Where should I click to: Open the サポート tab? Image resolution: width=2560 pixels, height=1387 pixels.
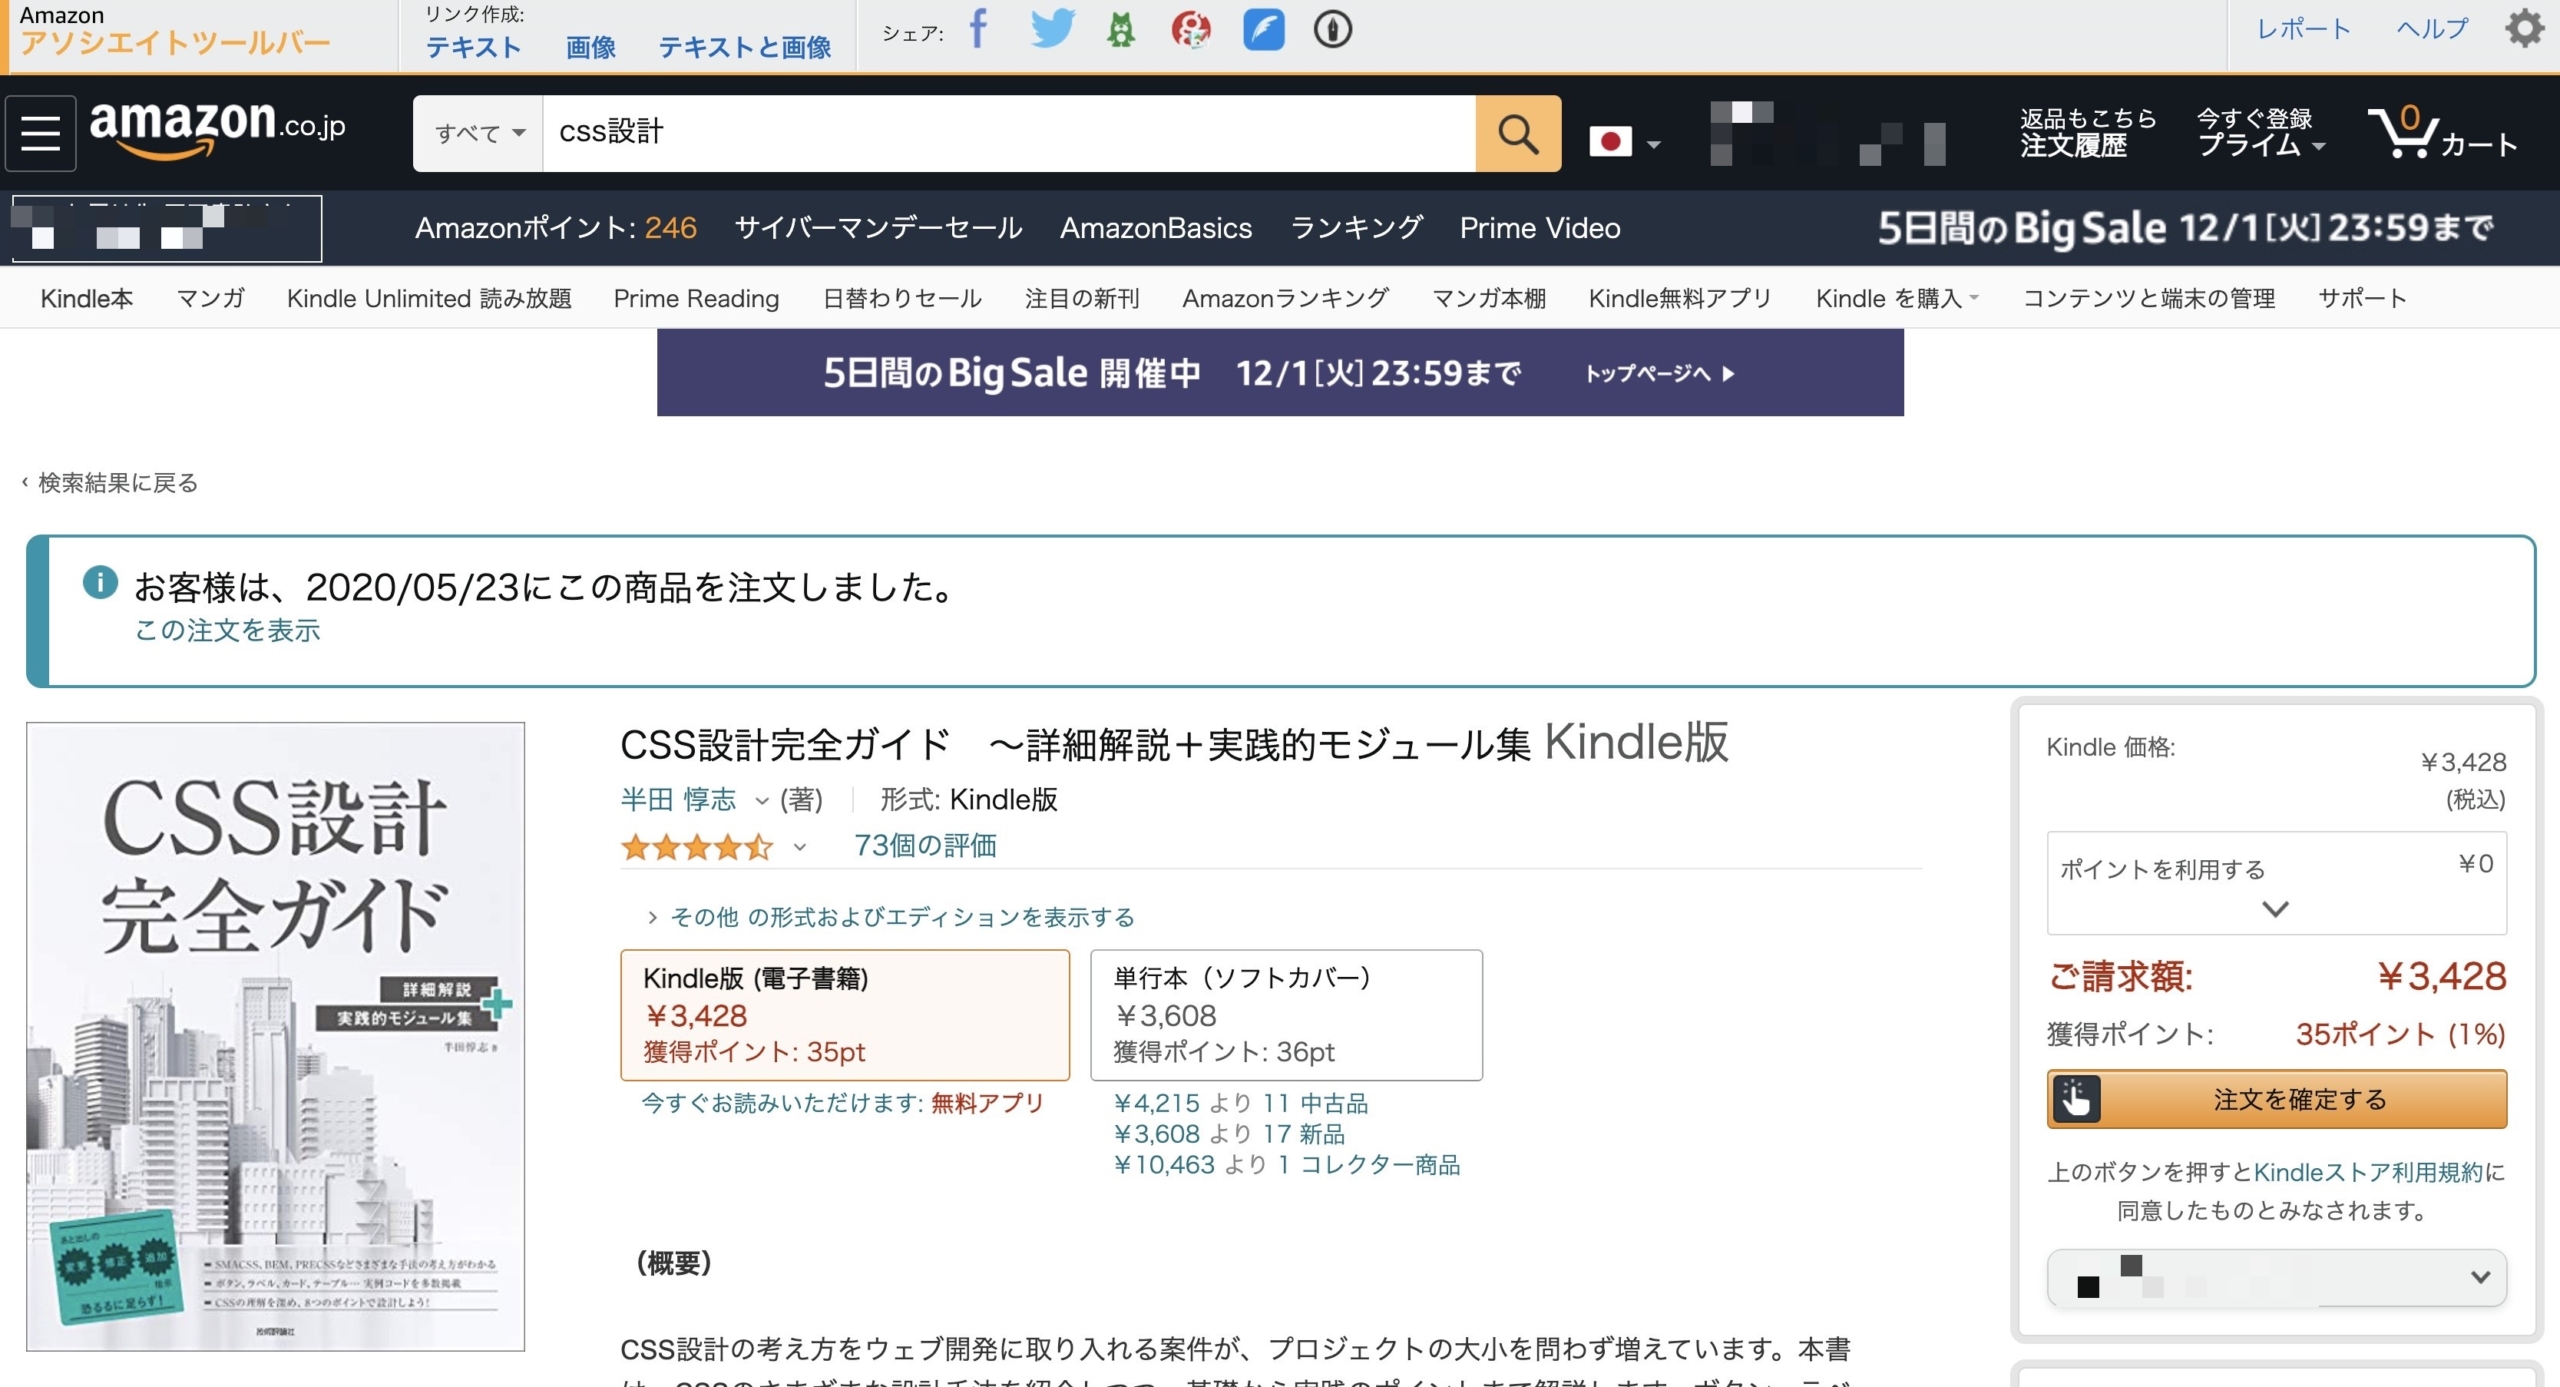click(x=2362, y=298)
